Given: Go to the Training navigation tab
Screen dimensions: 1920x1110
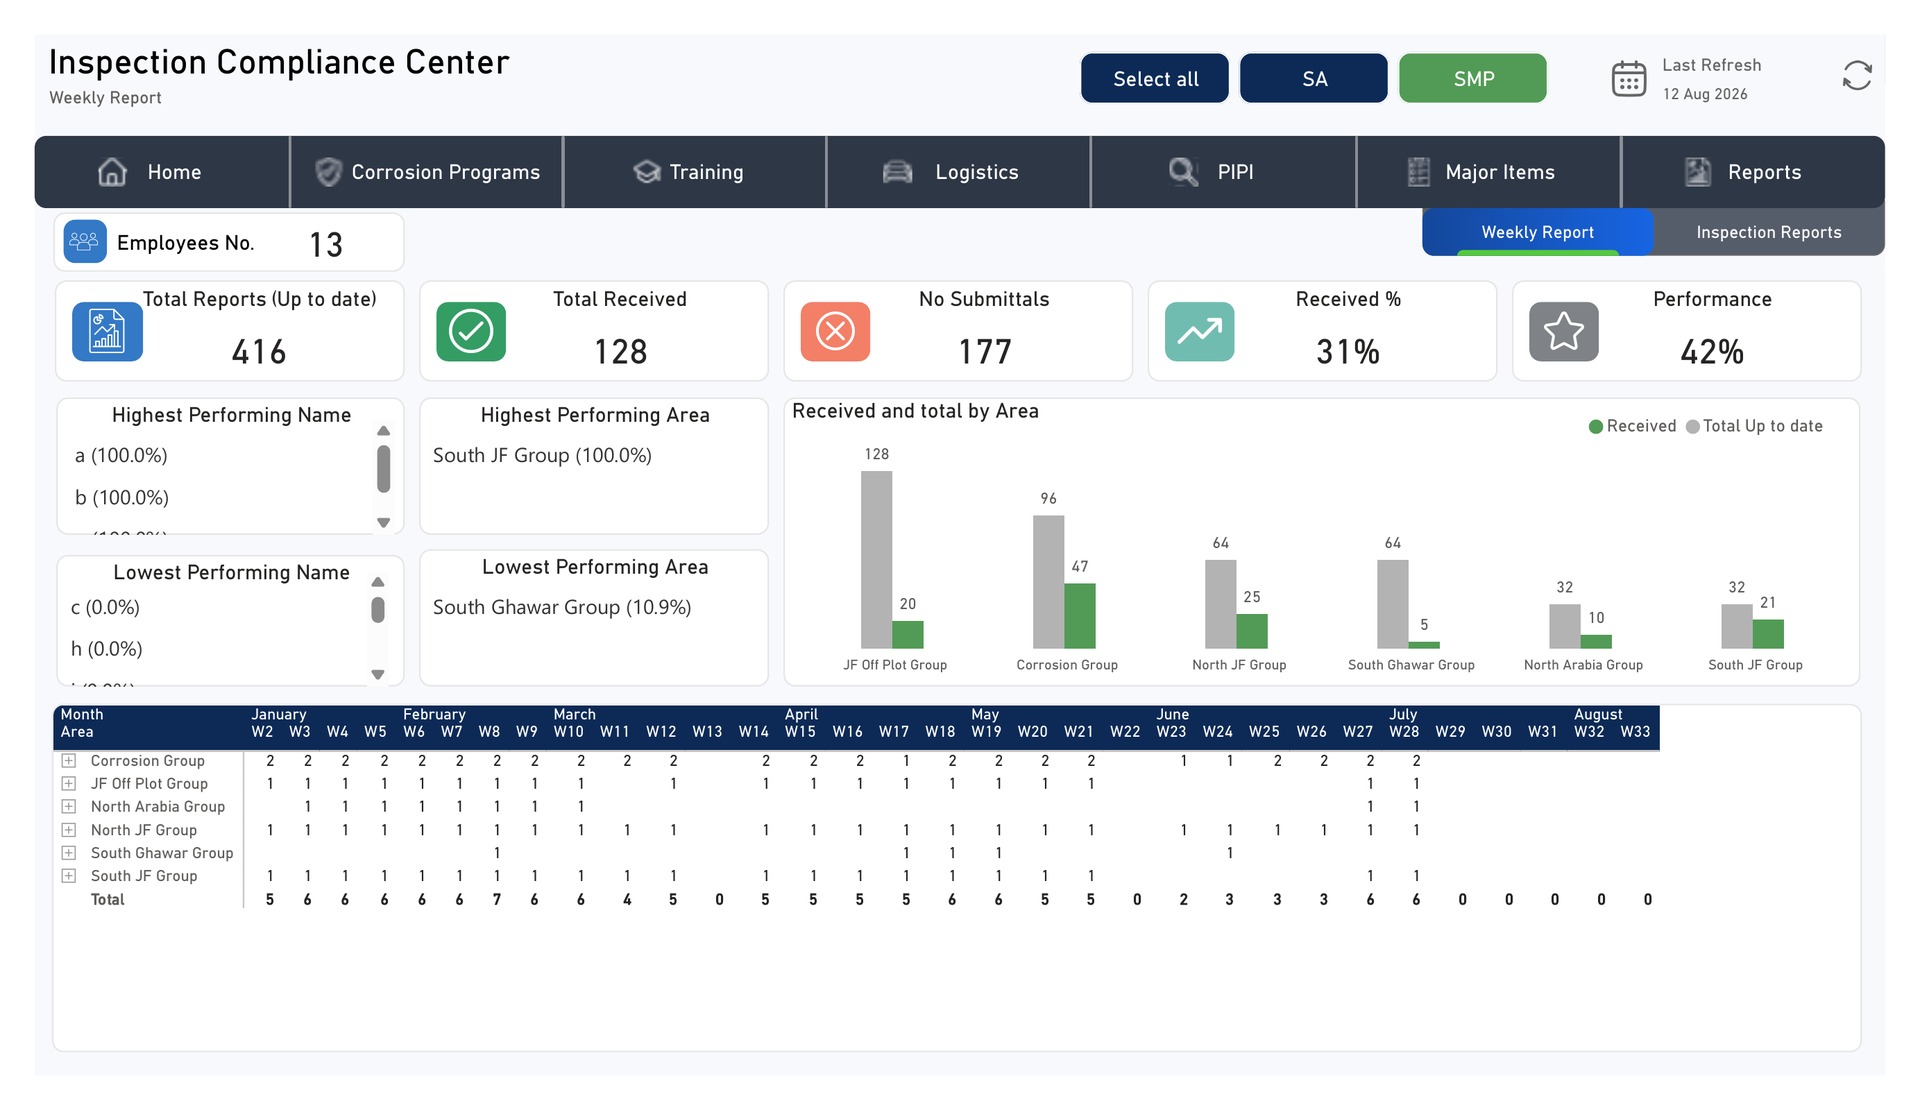Looking at the screenshot, I should tap(695, 172).
